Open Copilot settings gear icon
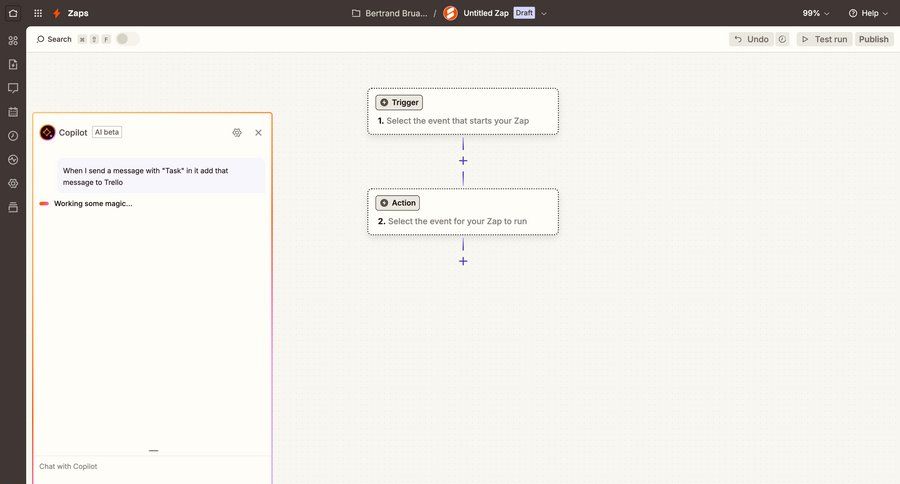900x484 pixels. (x=237, y=133)
